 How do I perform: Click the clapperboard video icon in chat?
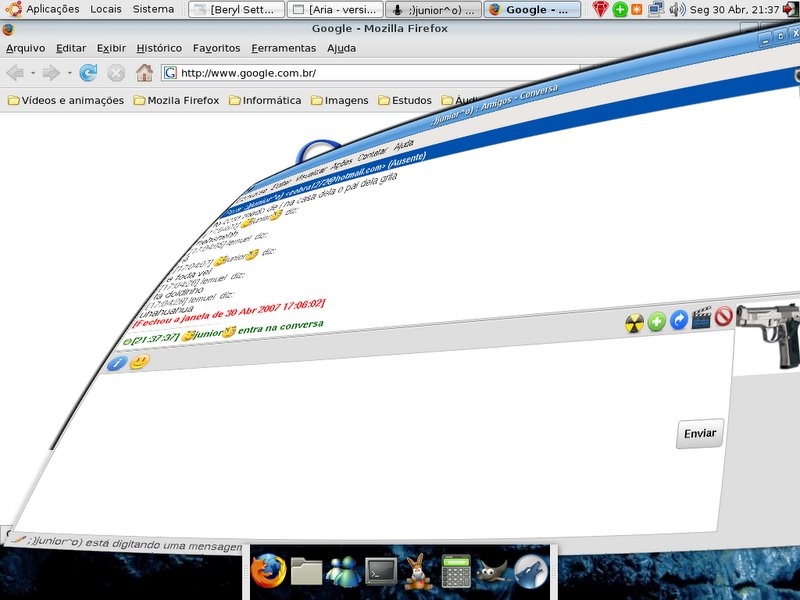(x=702, y=318)
